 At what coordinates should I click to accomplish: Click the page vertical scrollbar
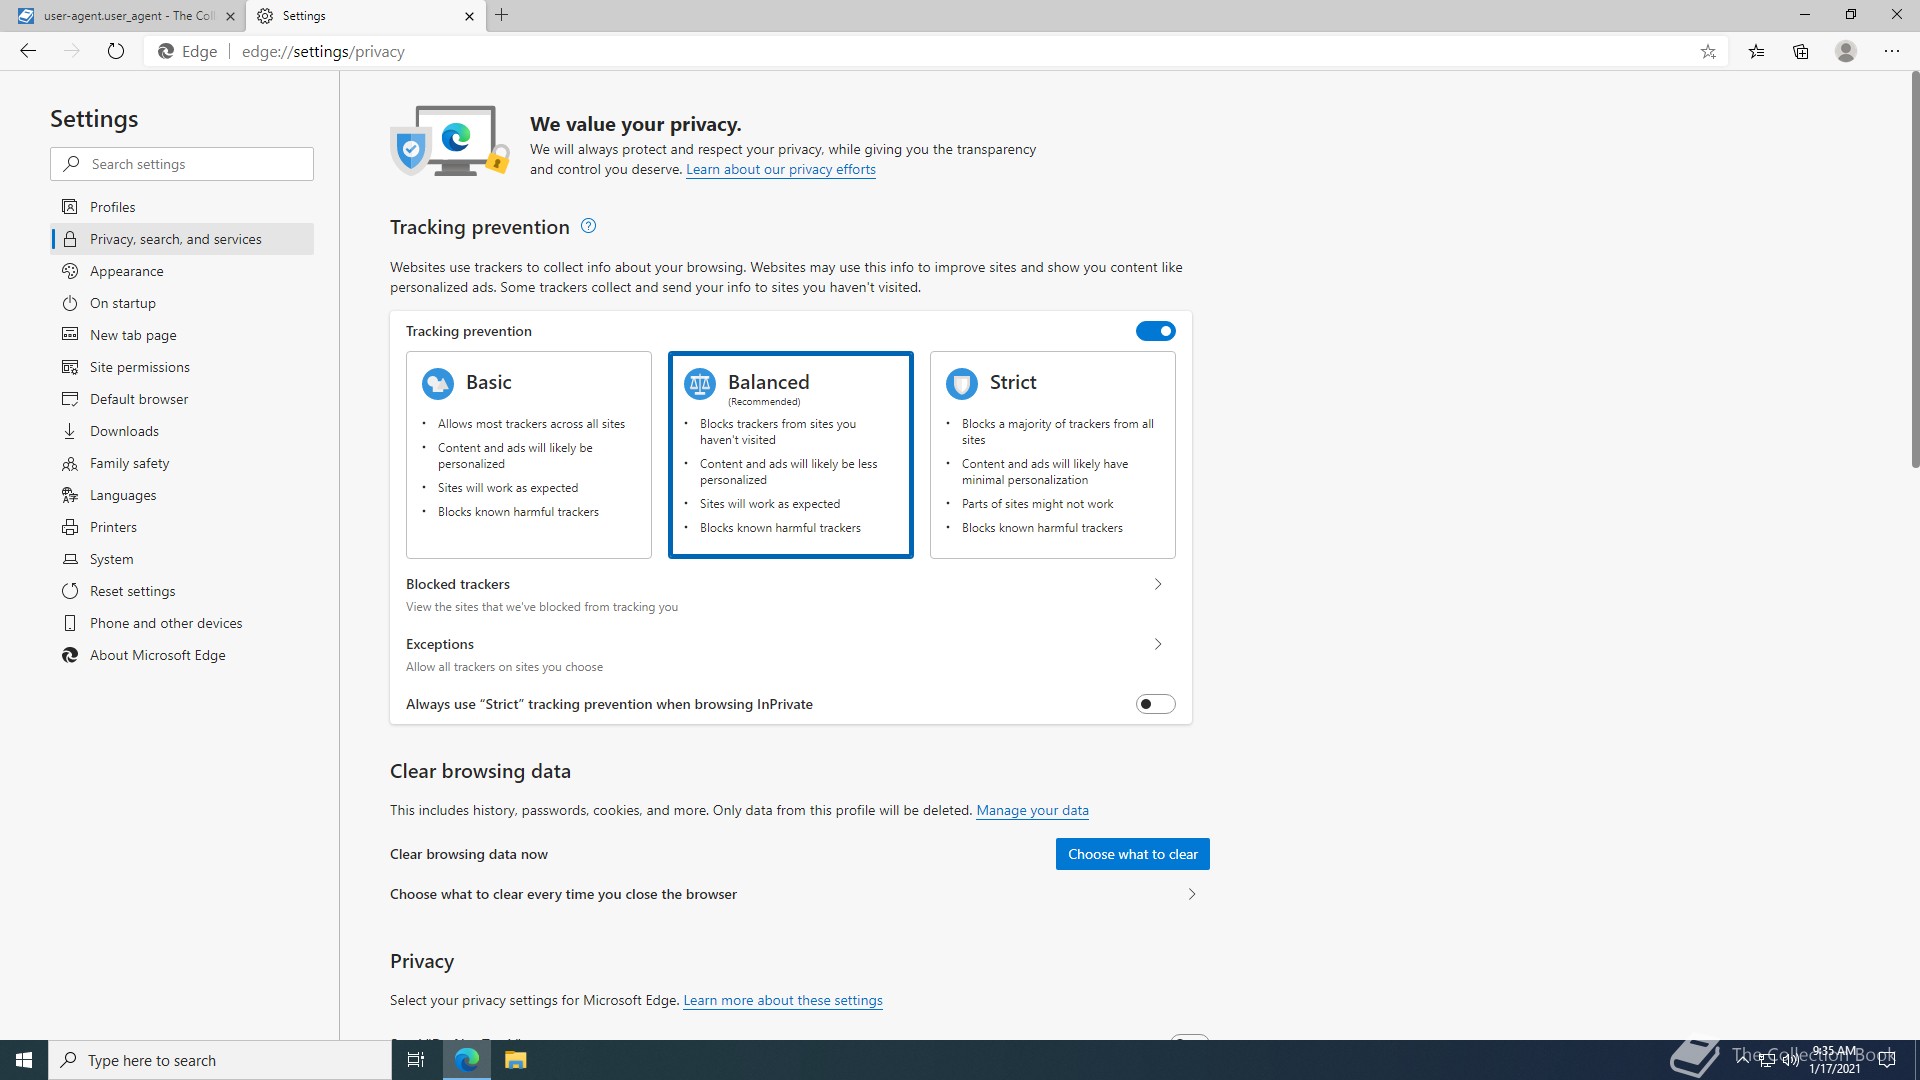pyautogui.click(x=1914, y=270)
